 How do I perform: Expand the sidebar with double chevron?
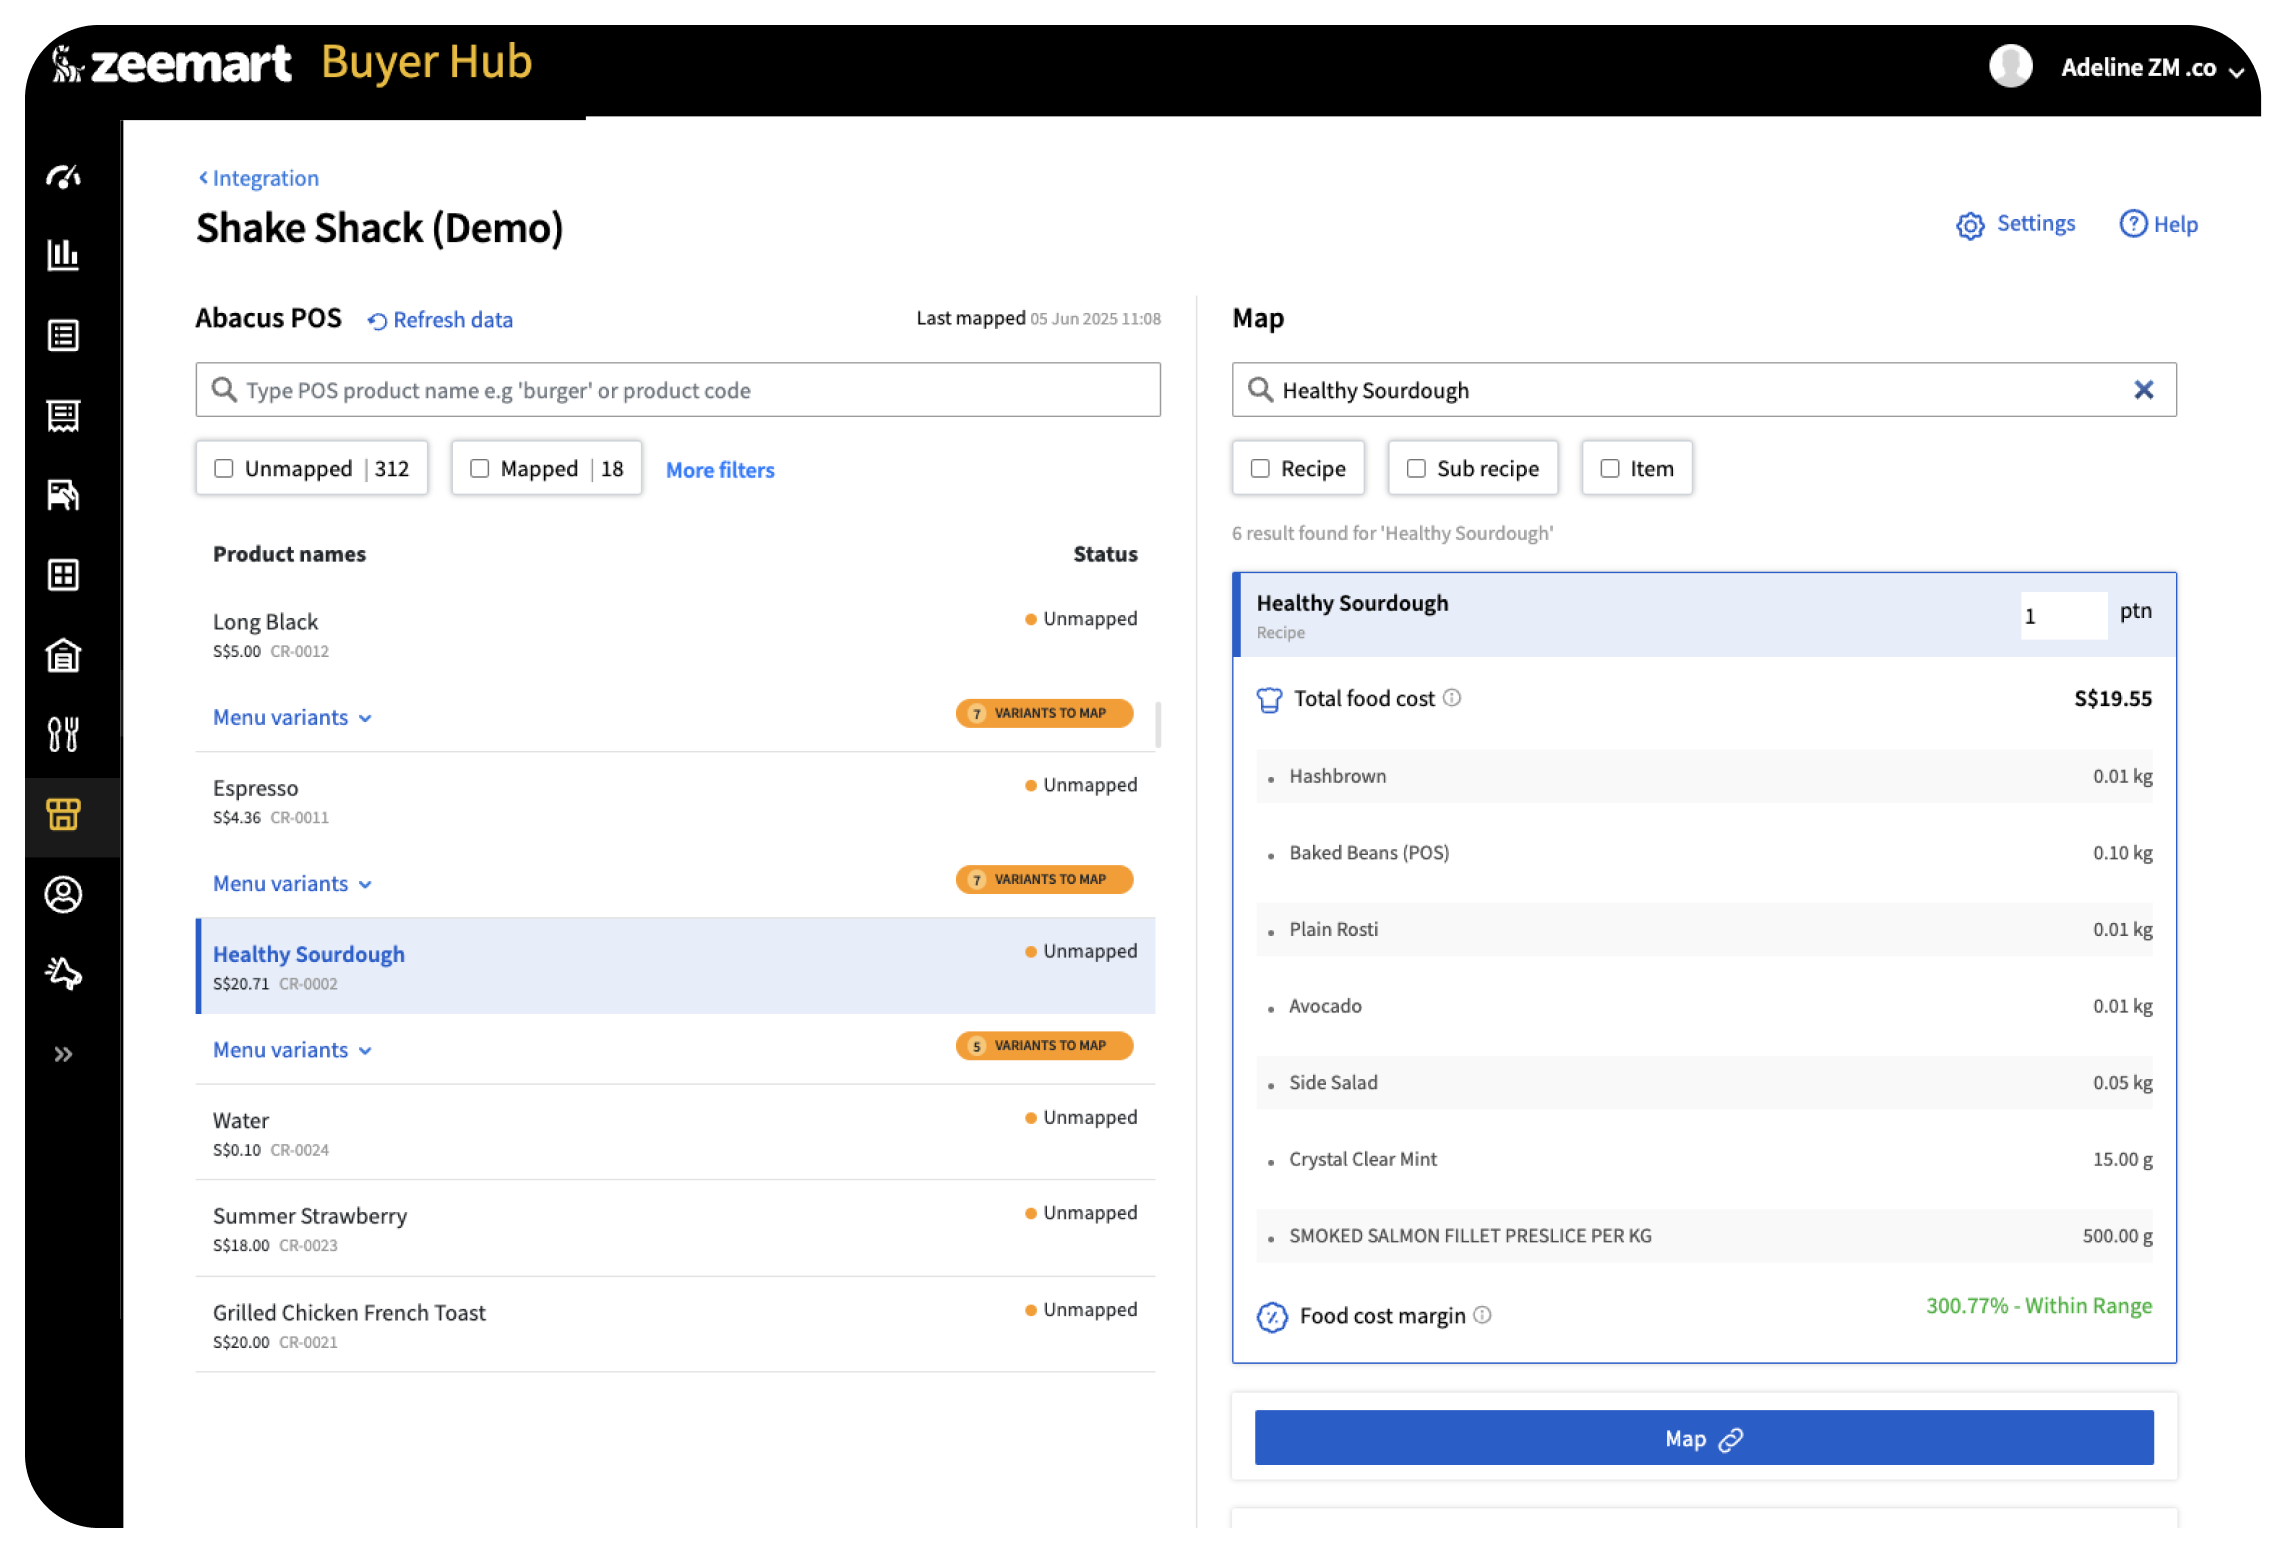pos(63,1054)
